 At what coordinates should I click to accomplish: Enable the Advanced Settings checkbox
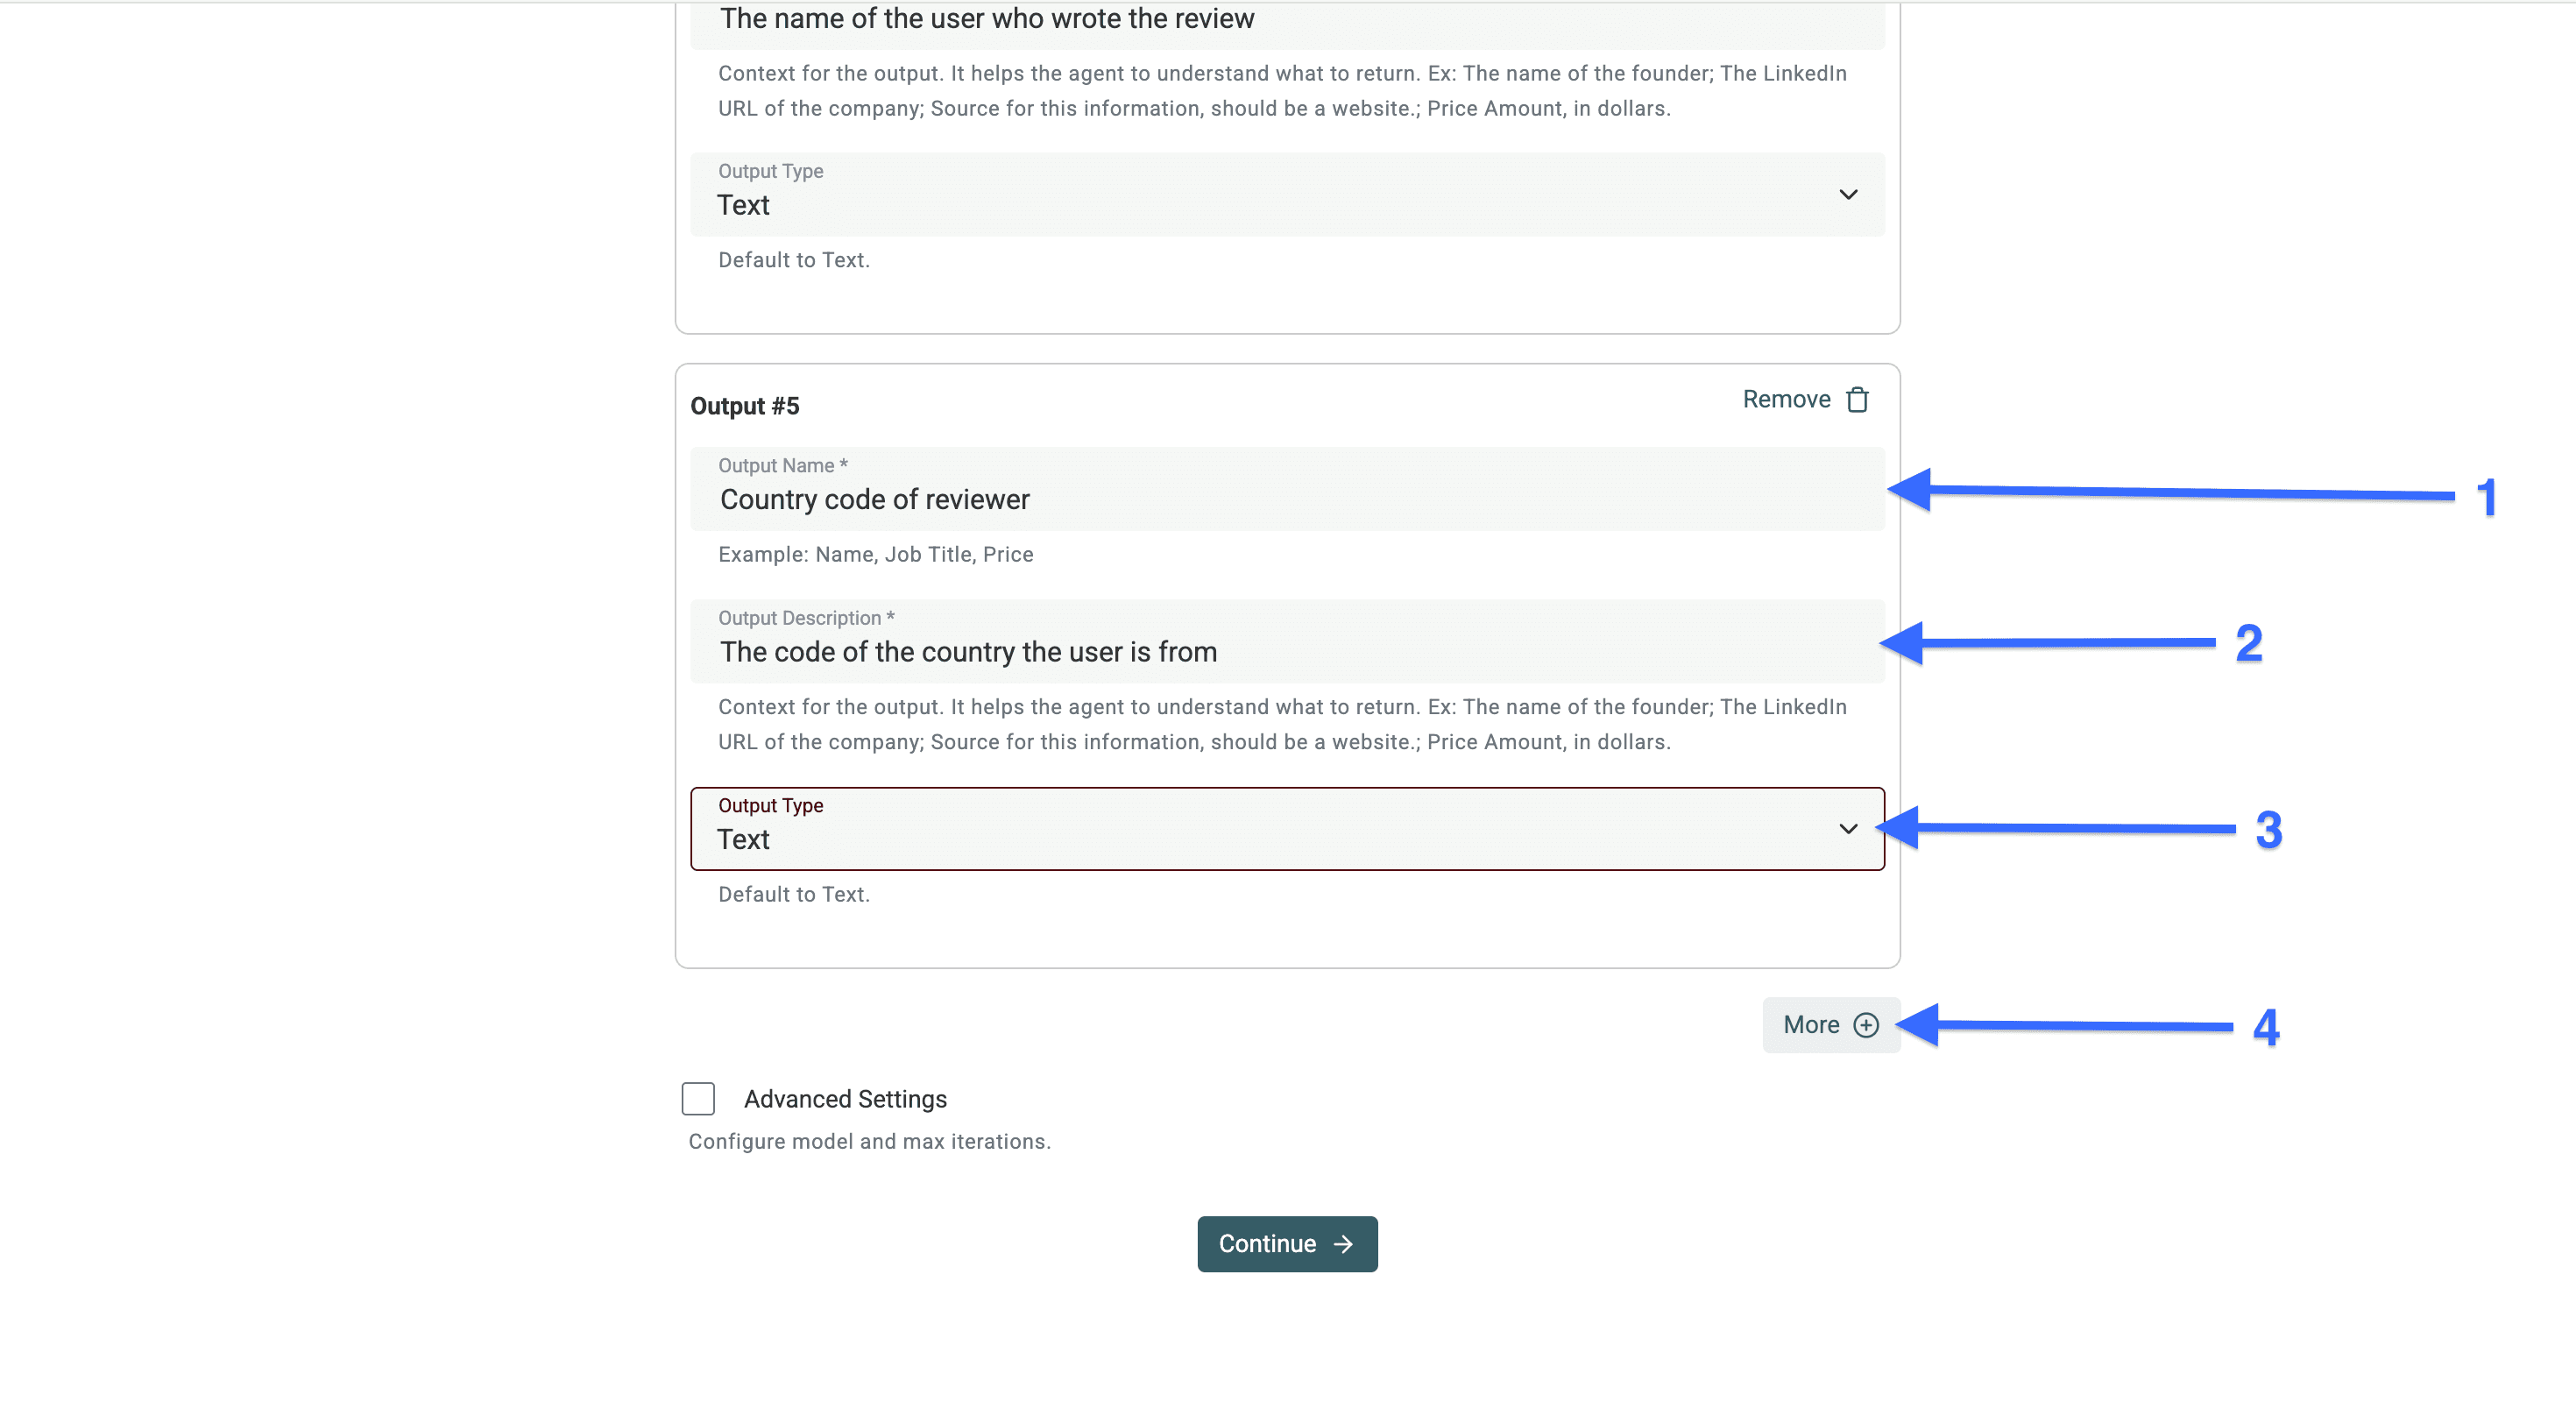[698, 1098]
